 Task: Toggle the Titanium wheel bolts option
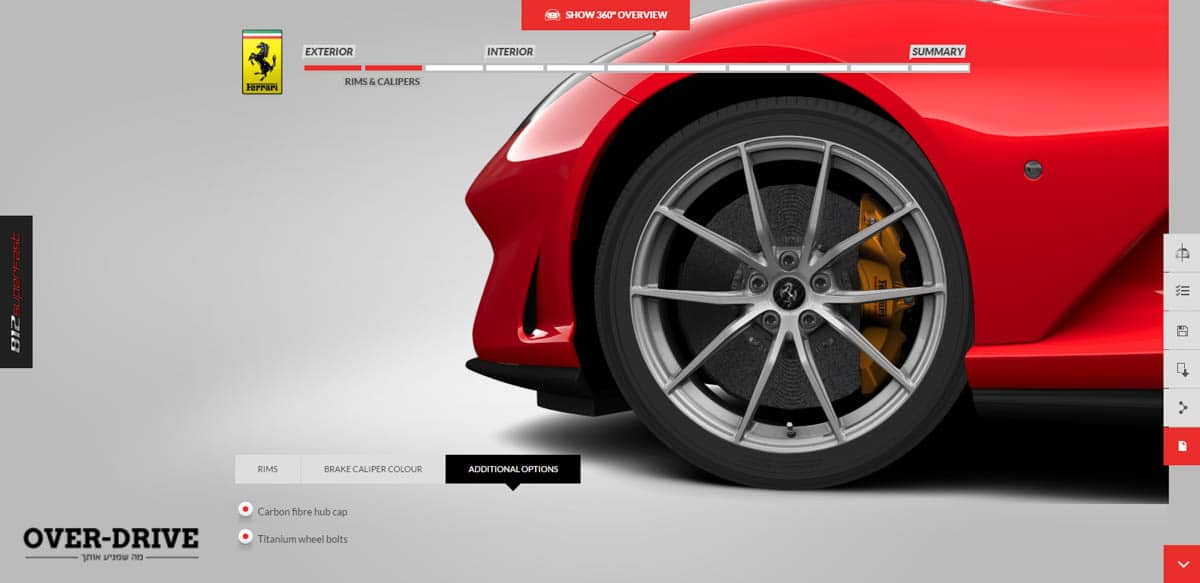pos(245,537)
